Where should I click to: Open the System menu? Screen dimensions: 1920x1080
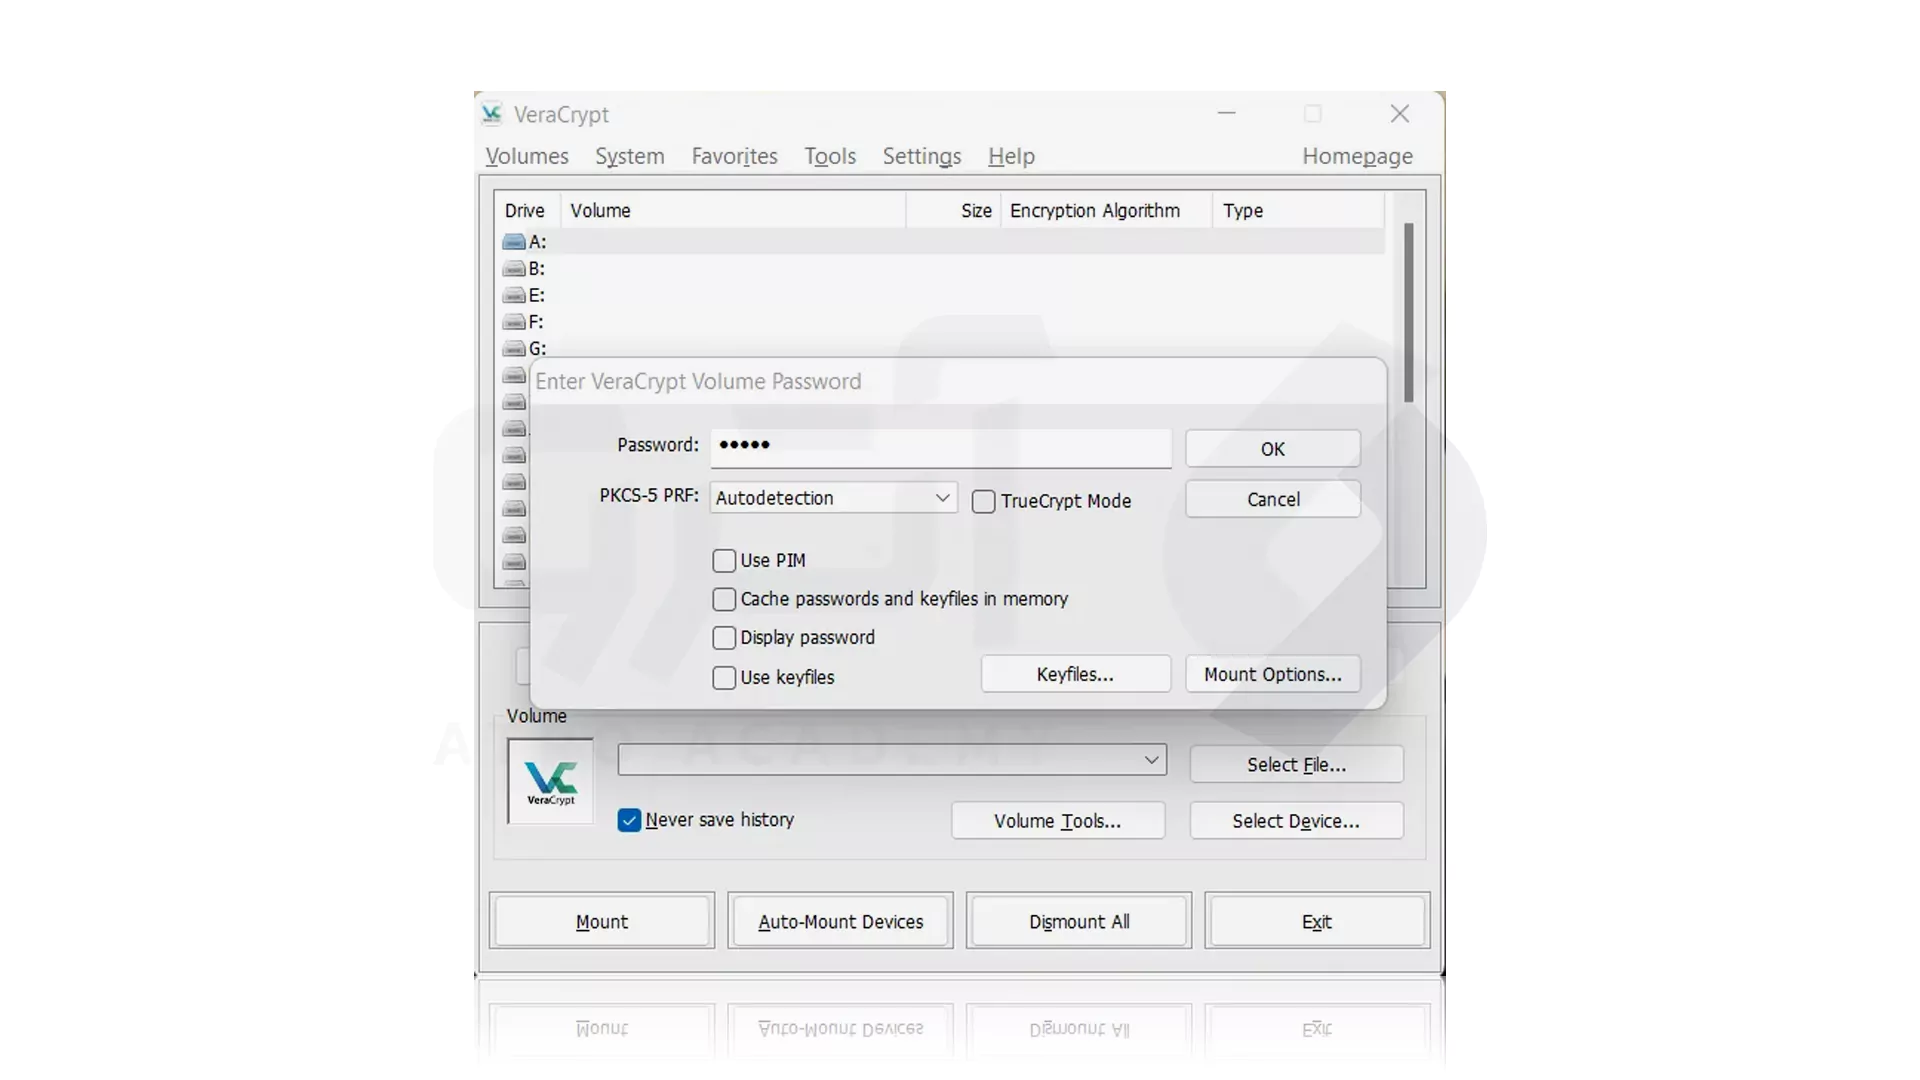(x=630, y=156)
